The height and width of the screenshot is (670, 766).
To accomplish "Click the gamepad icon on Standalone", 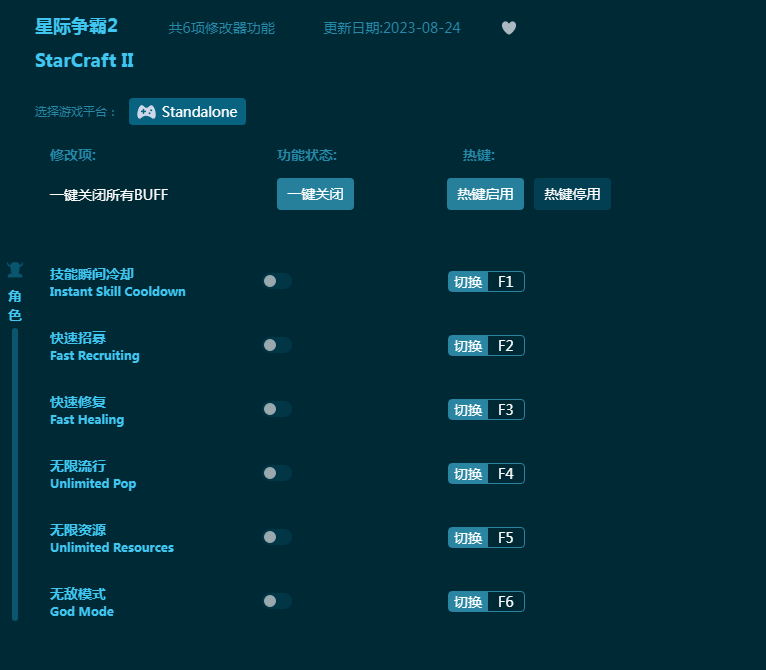I will (x=146, y=112).
